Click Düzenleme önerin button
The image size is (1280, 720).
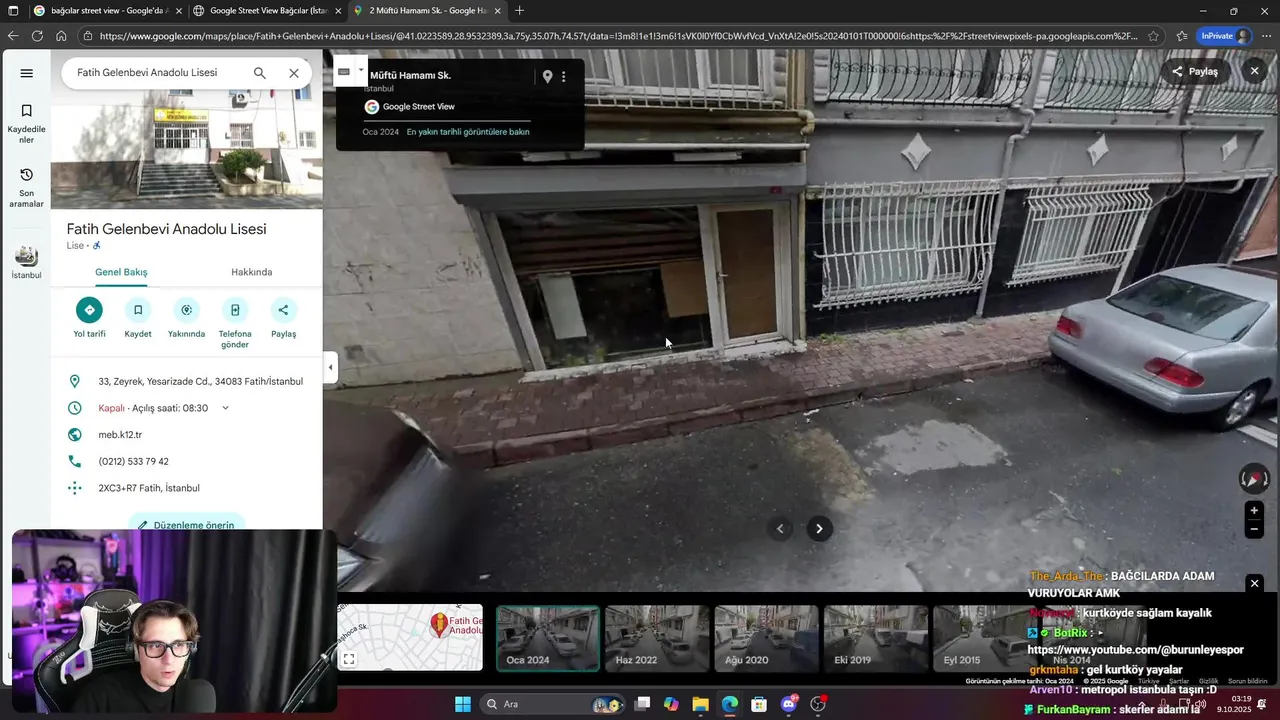point(186,524)
